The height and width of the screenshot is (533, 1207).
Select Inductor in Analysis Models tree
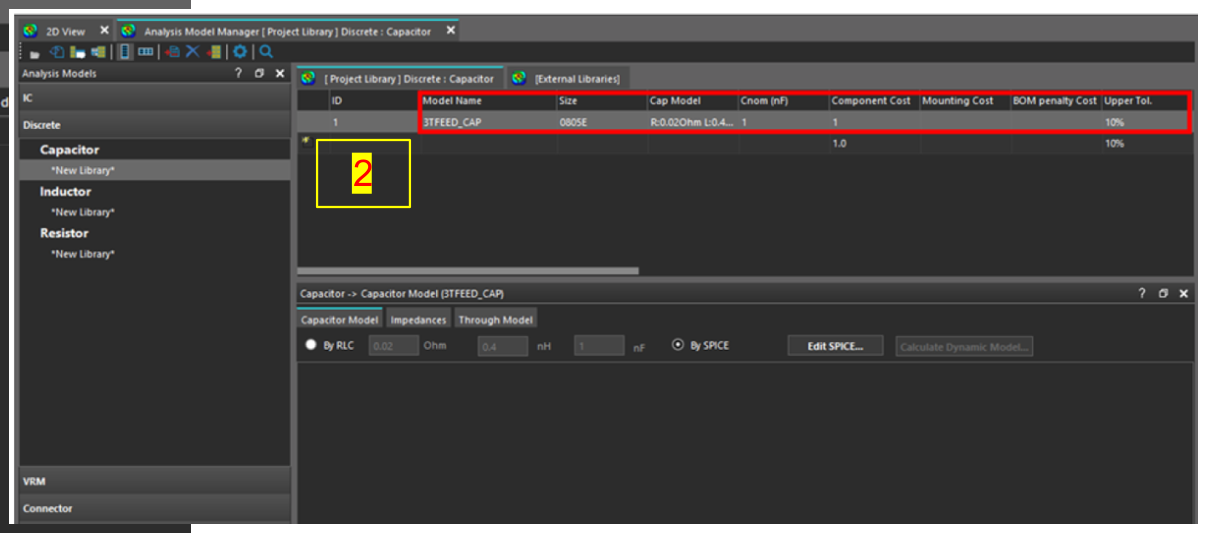(65, 191)
